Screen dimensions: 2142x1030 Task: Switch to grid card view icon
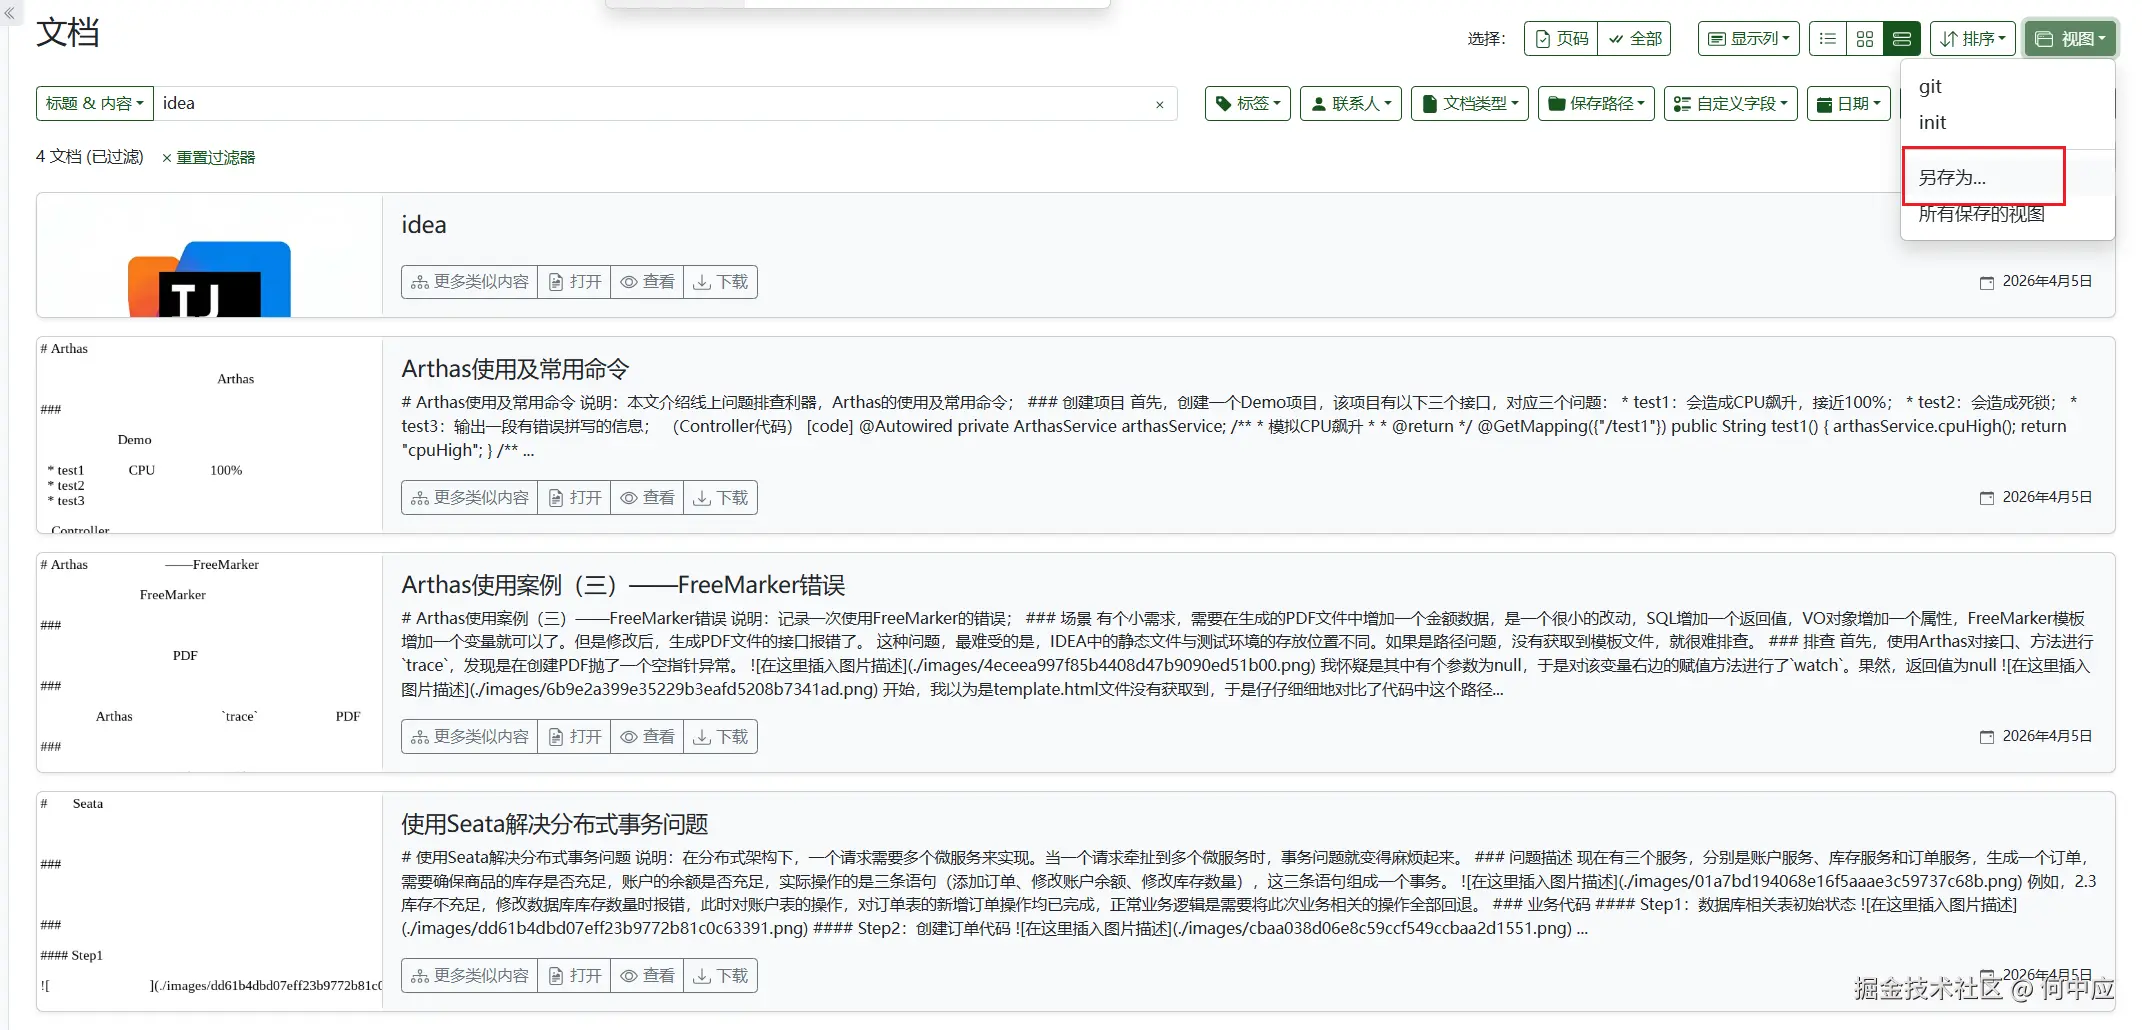pyautogui.click(x=1864, y=38)
